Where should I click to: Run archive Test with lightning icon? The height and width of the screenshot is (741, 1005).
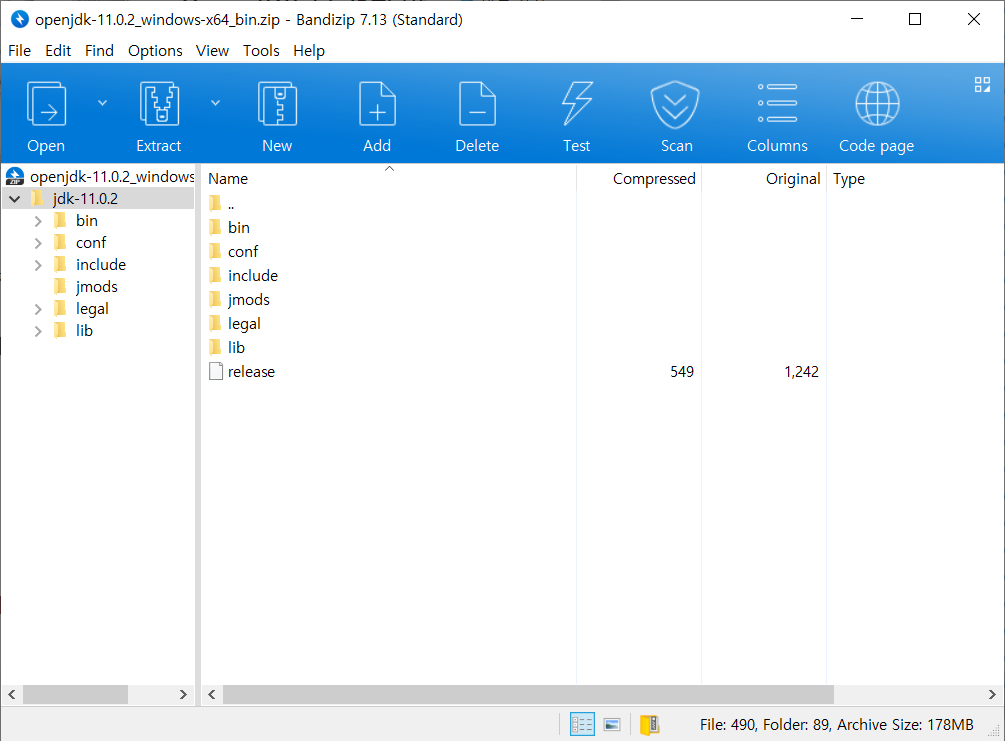(577, 104)
